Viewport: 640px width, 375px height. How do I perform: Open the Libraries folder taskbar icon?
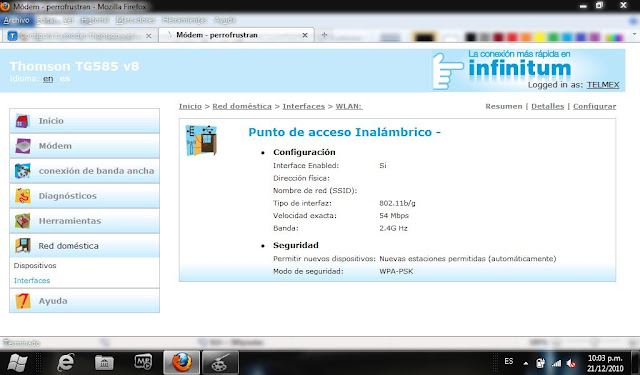(x=104, y=362)
